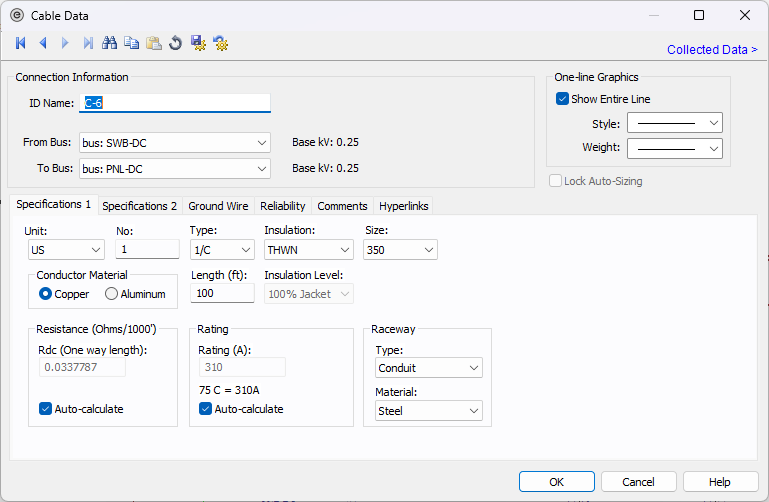Jump to the last cable record
This screenshot has height=502, width=769.
pos(88,43)
